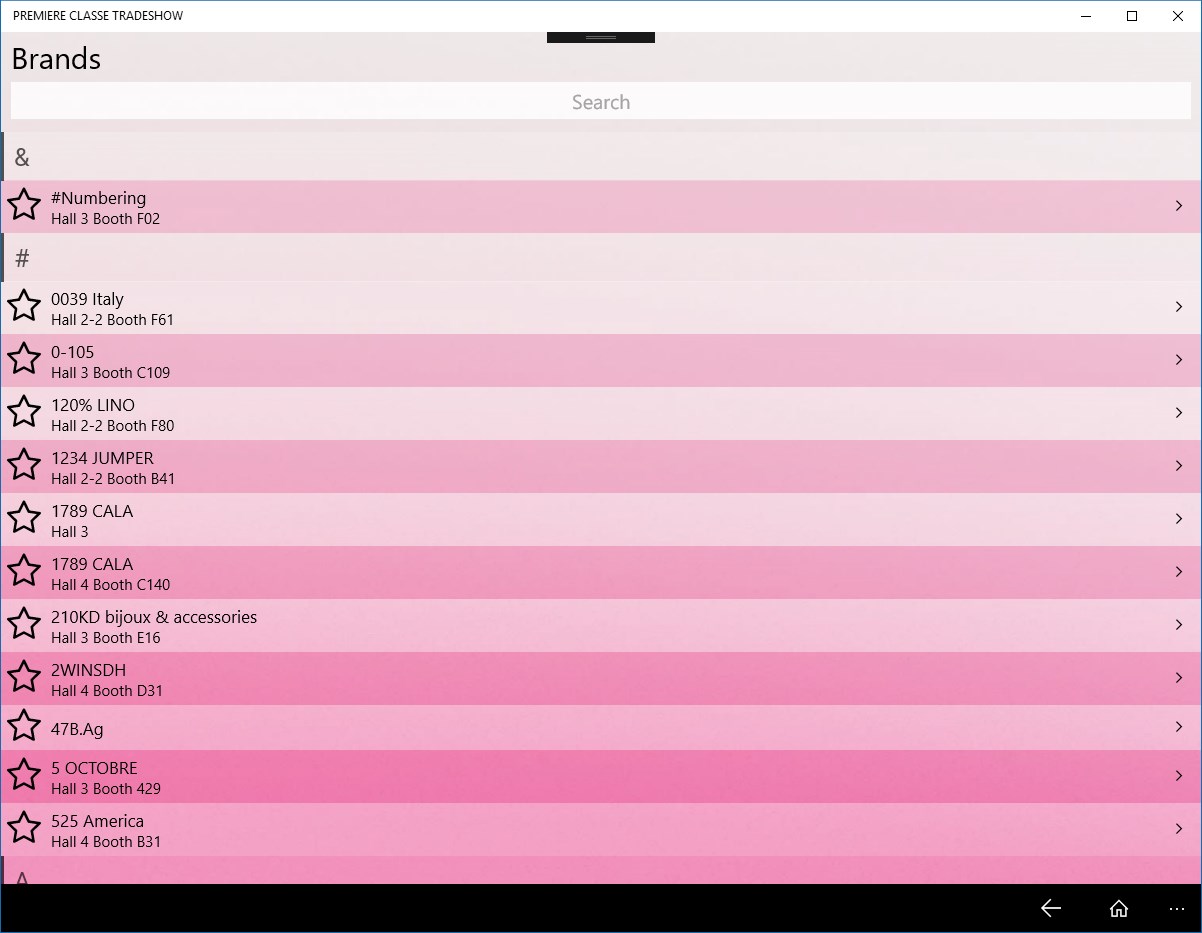Open 0-105 details chevron
Image resolution: width=1202 pixels, height=933 pixels.
tap(1179, 360)
